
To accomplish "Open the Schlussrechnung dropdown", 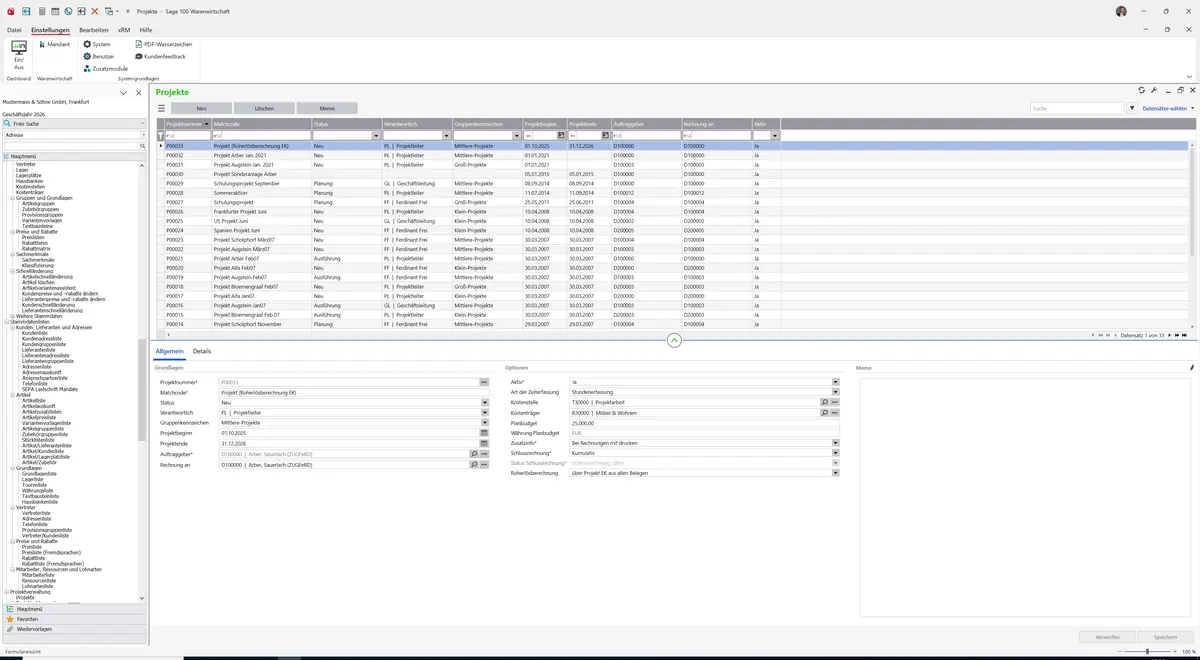I will point(835,453).
